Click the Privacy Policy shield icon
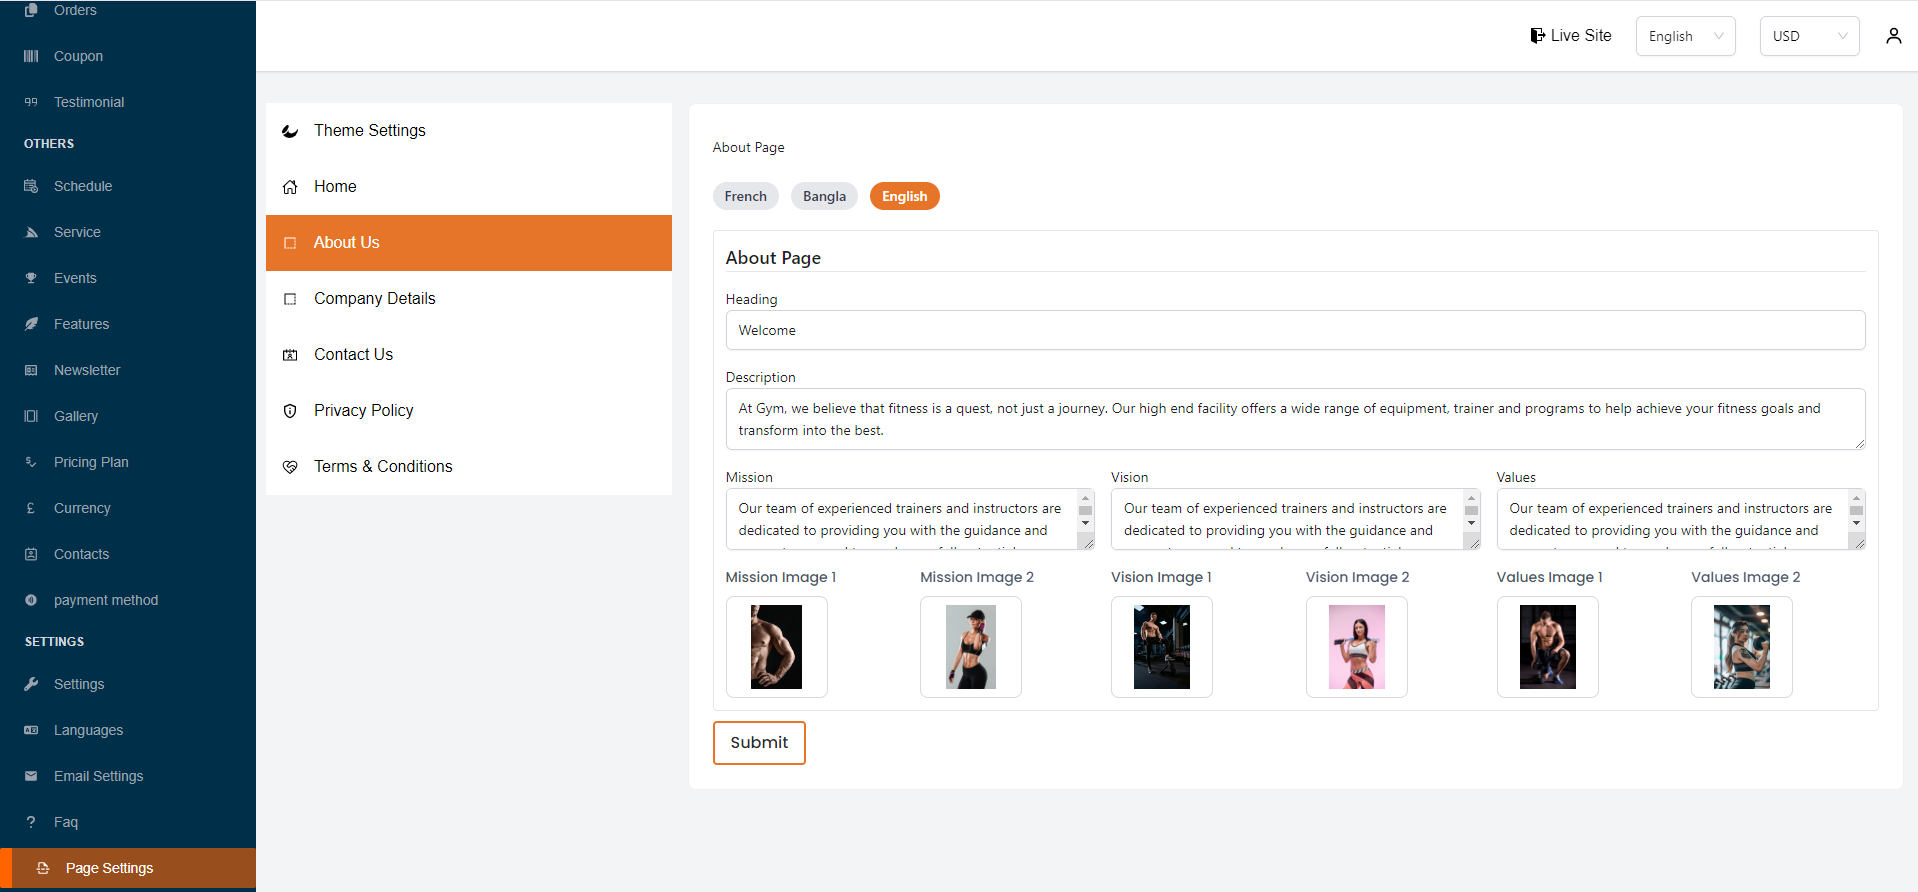 click(x=290, y=411)
